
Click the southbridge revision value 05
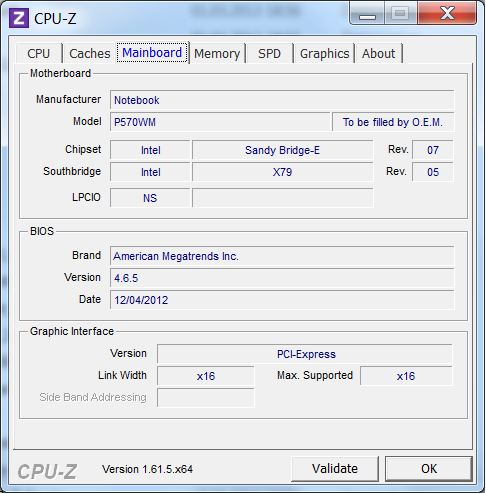click(433, 172)
